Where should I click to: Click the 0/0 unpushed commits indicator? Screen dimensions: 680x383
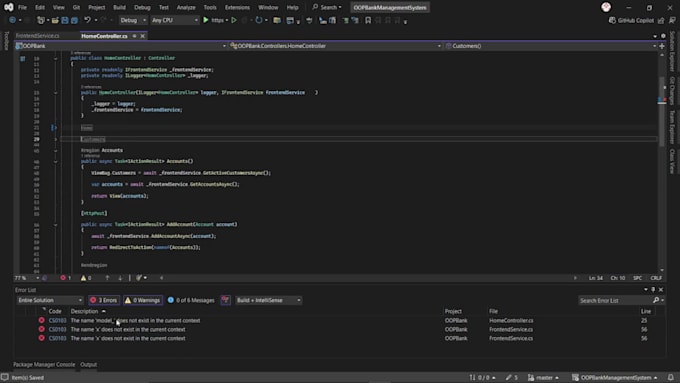pos(482,377)
